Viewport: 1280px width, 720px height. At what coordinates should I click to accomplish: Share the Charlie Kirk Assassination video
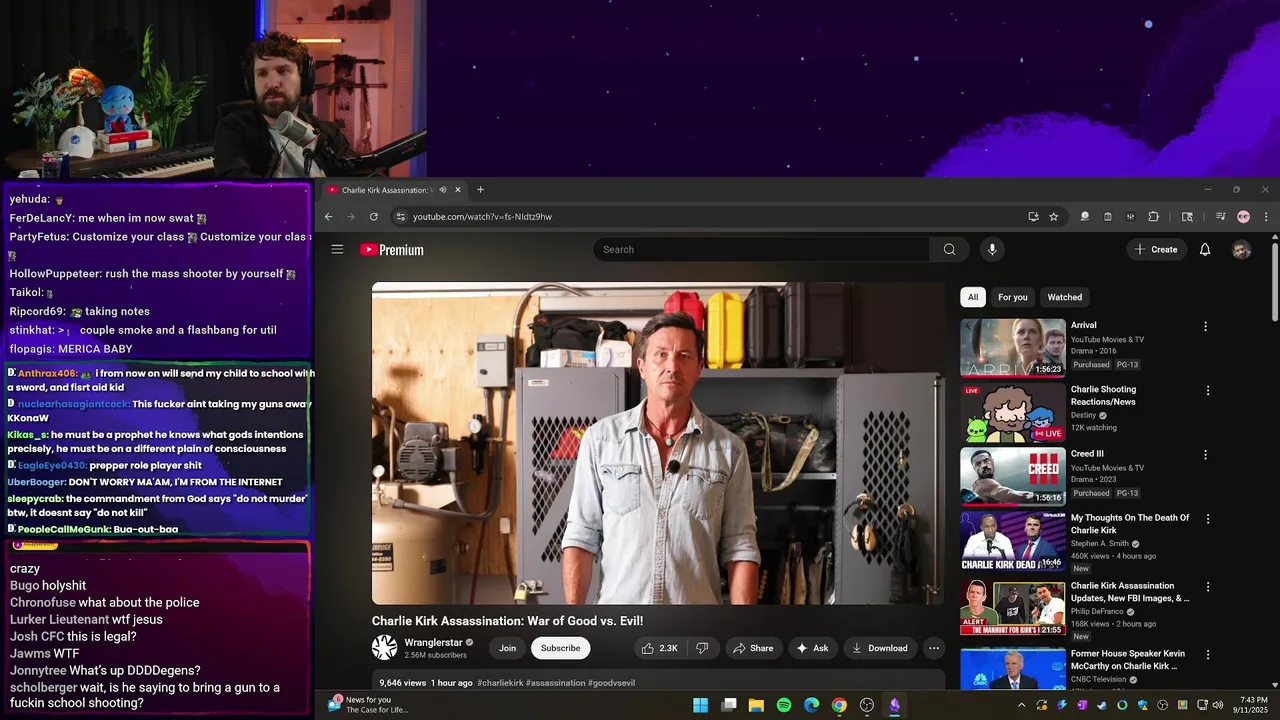click(753, 648)
